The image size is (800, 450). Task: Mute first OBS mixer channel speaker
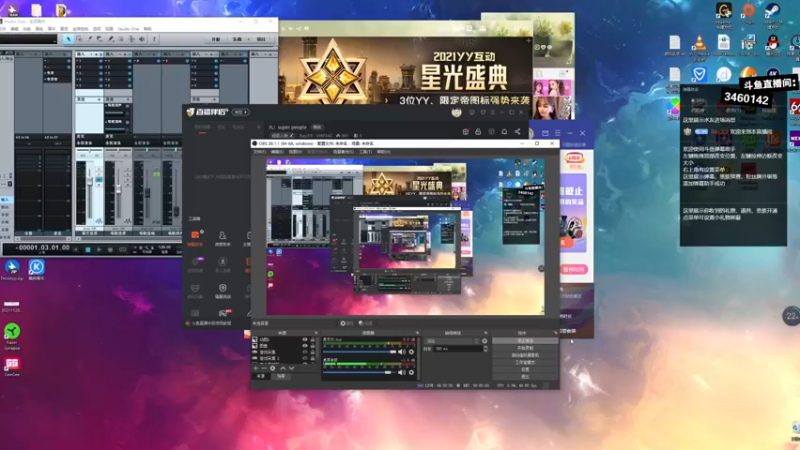pos(402,352)
